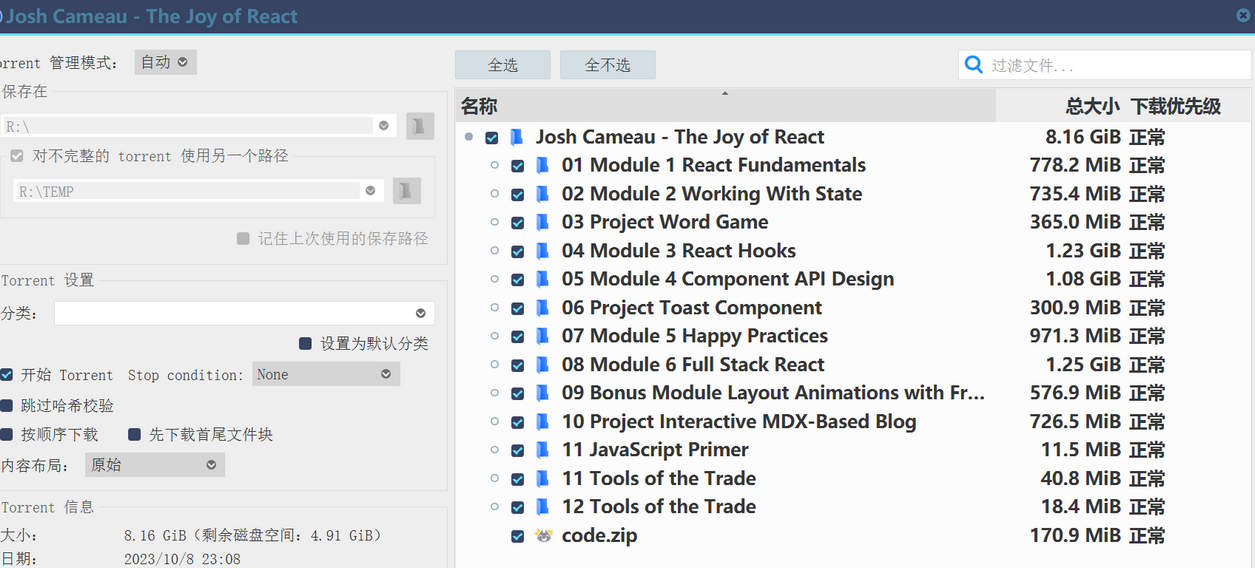The image size is (1255, 568).
Task: Expand the 08 Module 6 Full Stack React node
Action: coord(494,365)
